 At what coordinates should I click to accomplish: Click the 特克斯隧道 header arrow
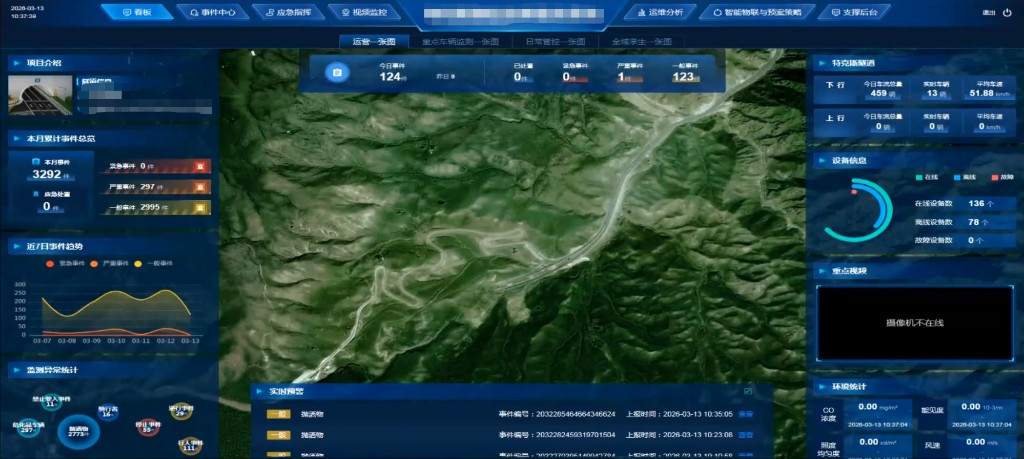pyautogui.click(x=822, y=63)
